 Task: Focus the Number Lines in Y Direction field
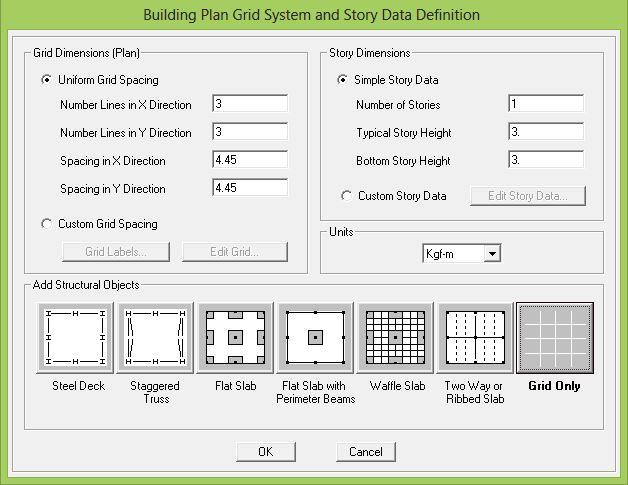pyautogui.click(x=250, y=132)
